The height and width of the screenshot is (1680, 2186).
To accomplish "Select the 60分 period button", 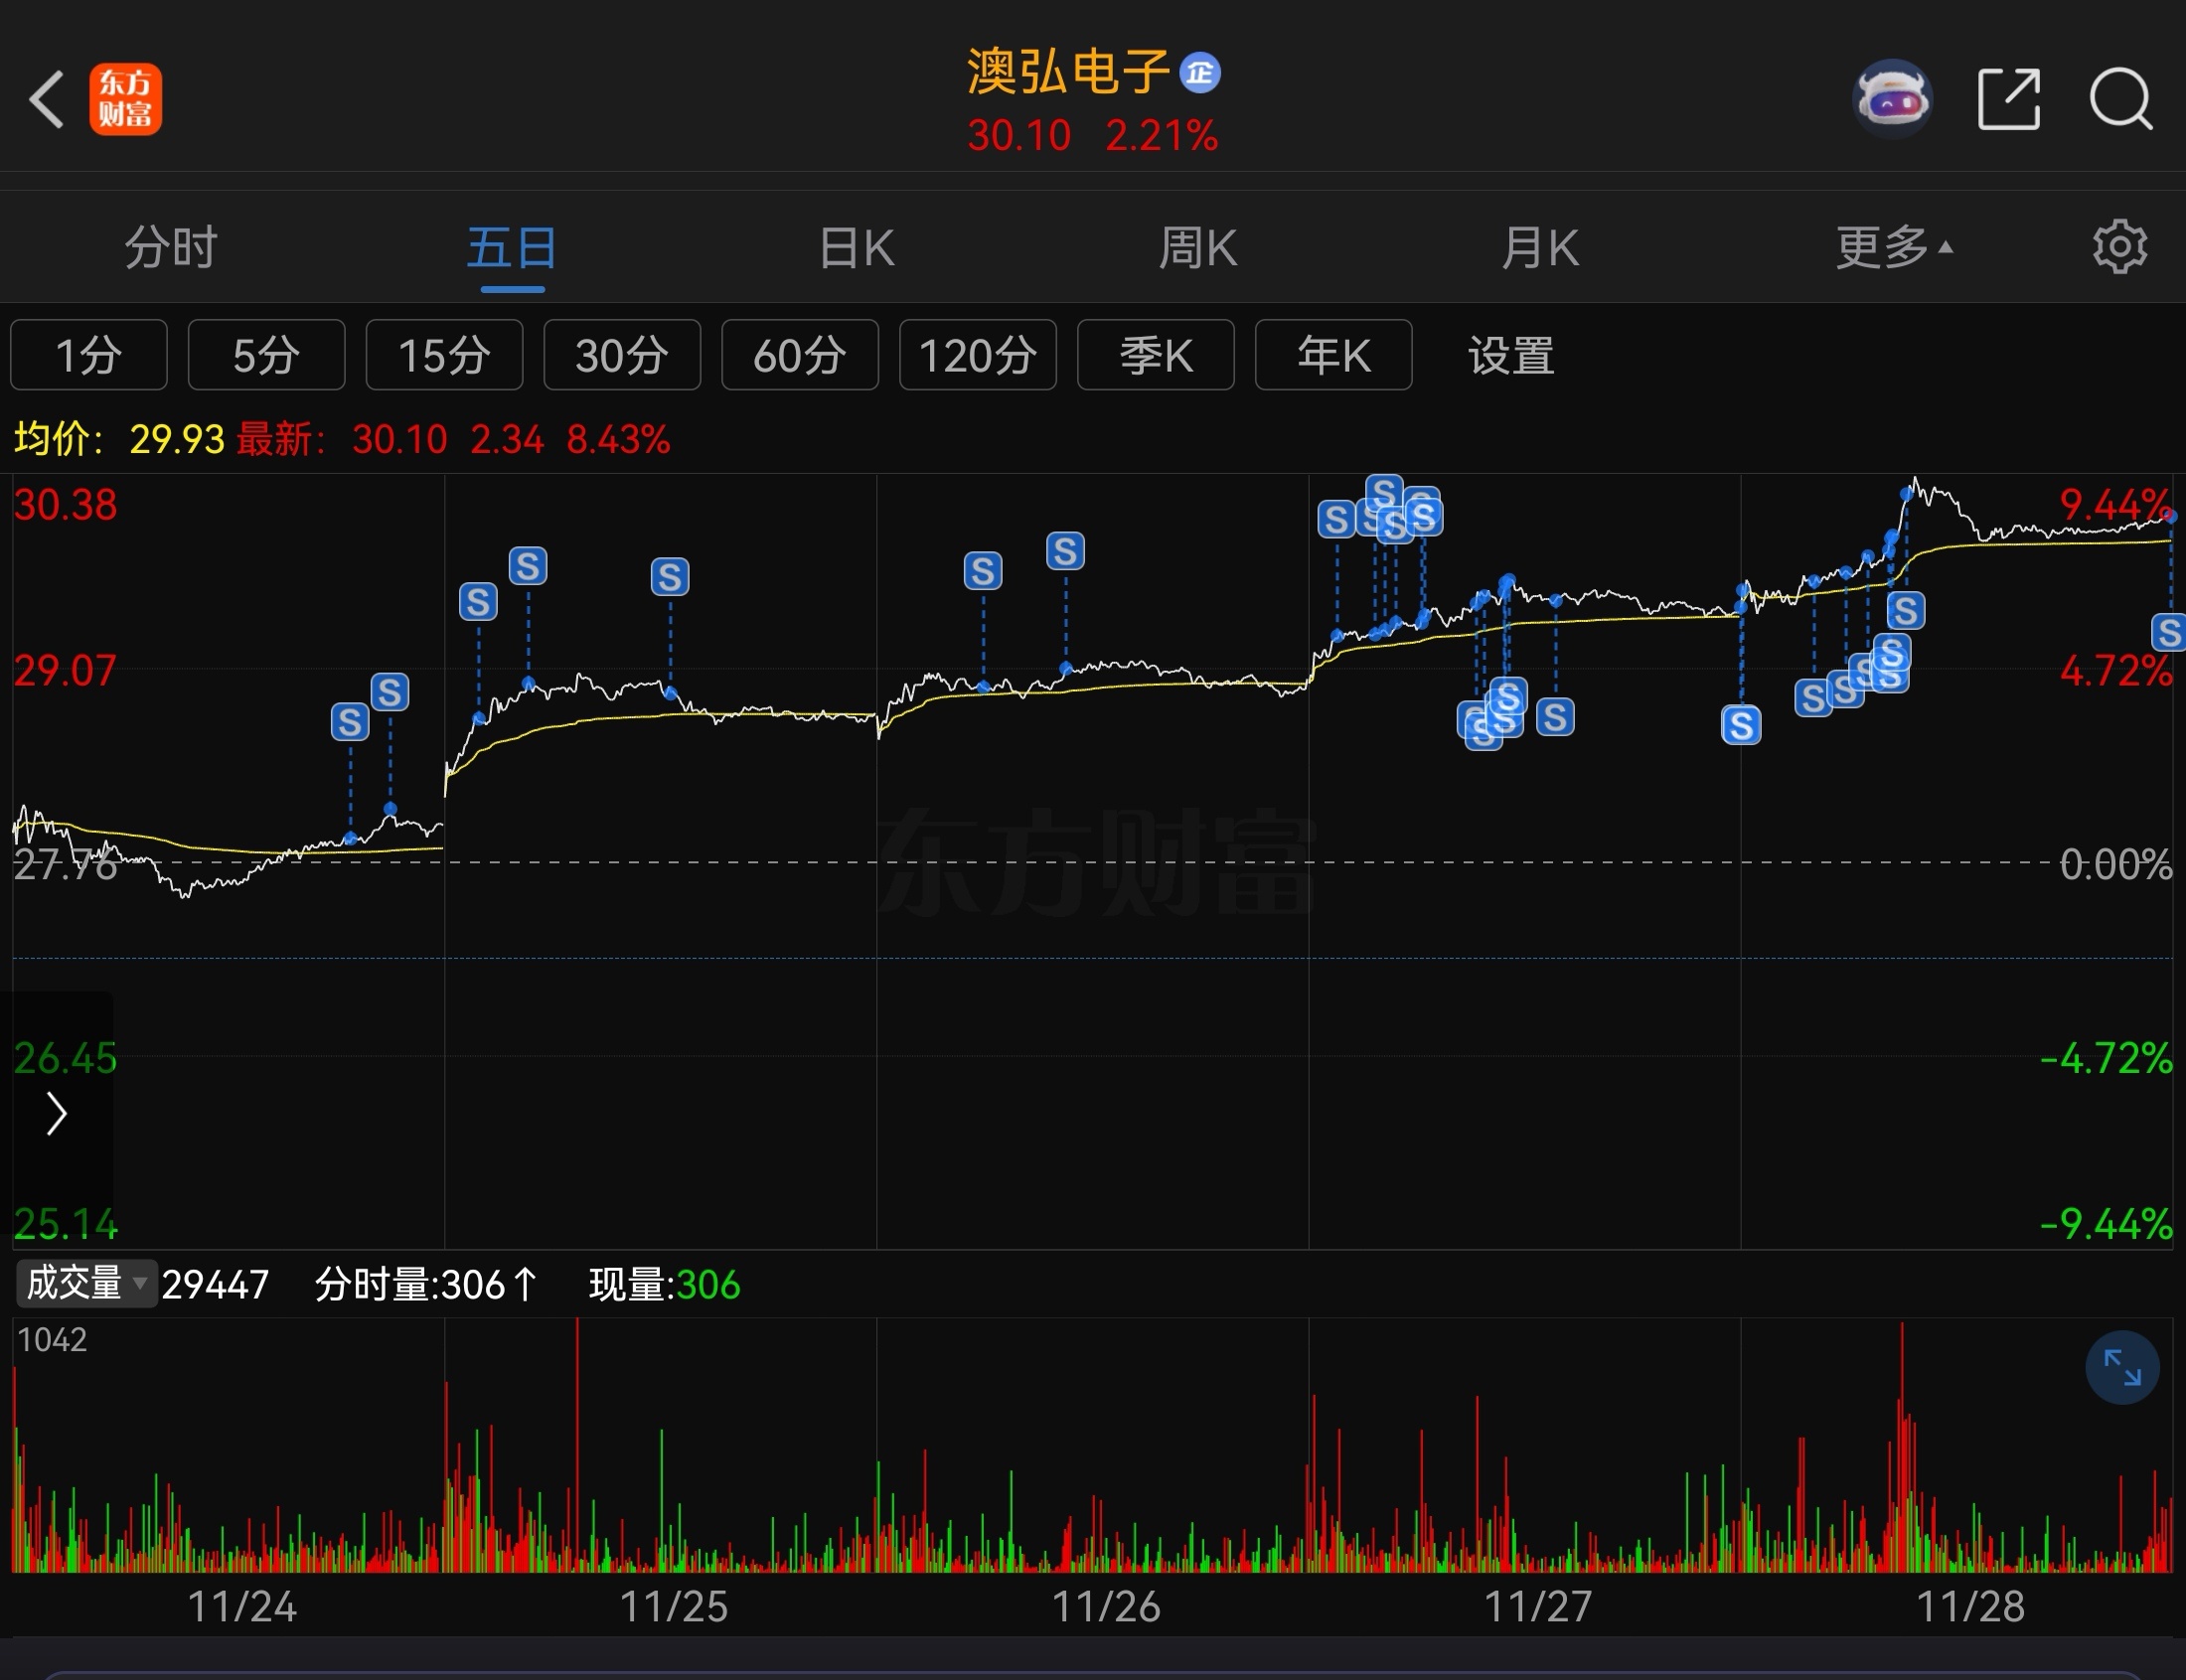I will click(799, 355).
